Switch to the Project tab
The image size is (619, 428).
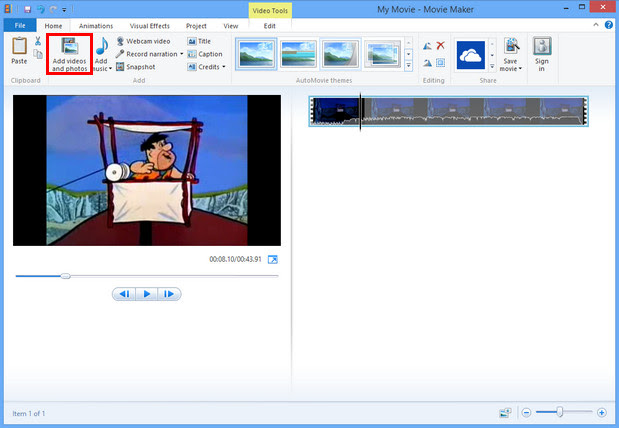point(196,26)
